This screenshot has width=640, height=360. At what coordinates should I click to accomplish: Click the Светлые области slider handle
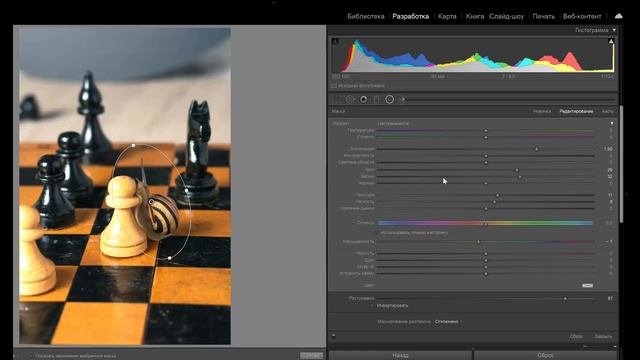coord(486,162)
